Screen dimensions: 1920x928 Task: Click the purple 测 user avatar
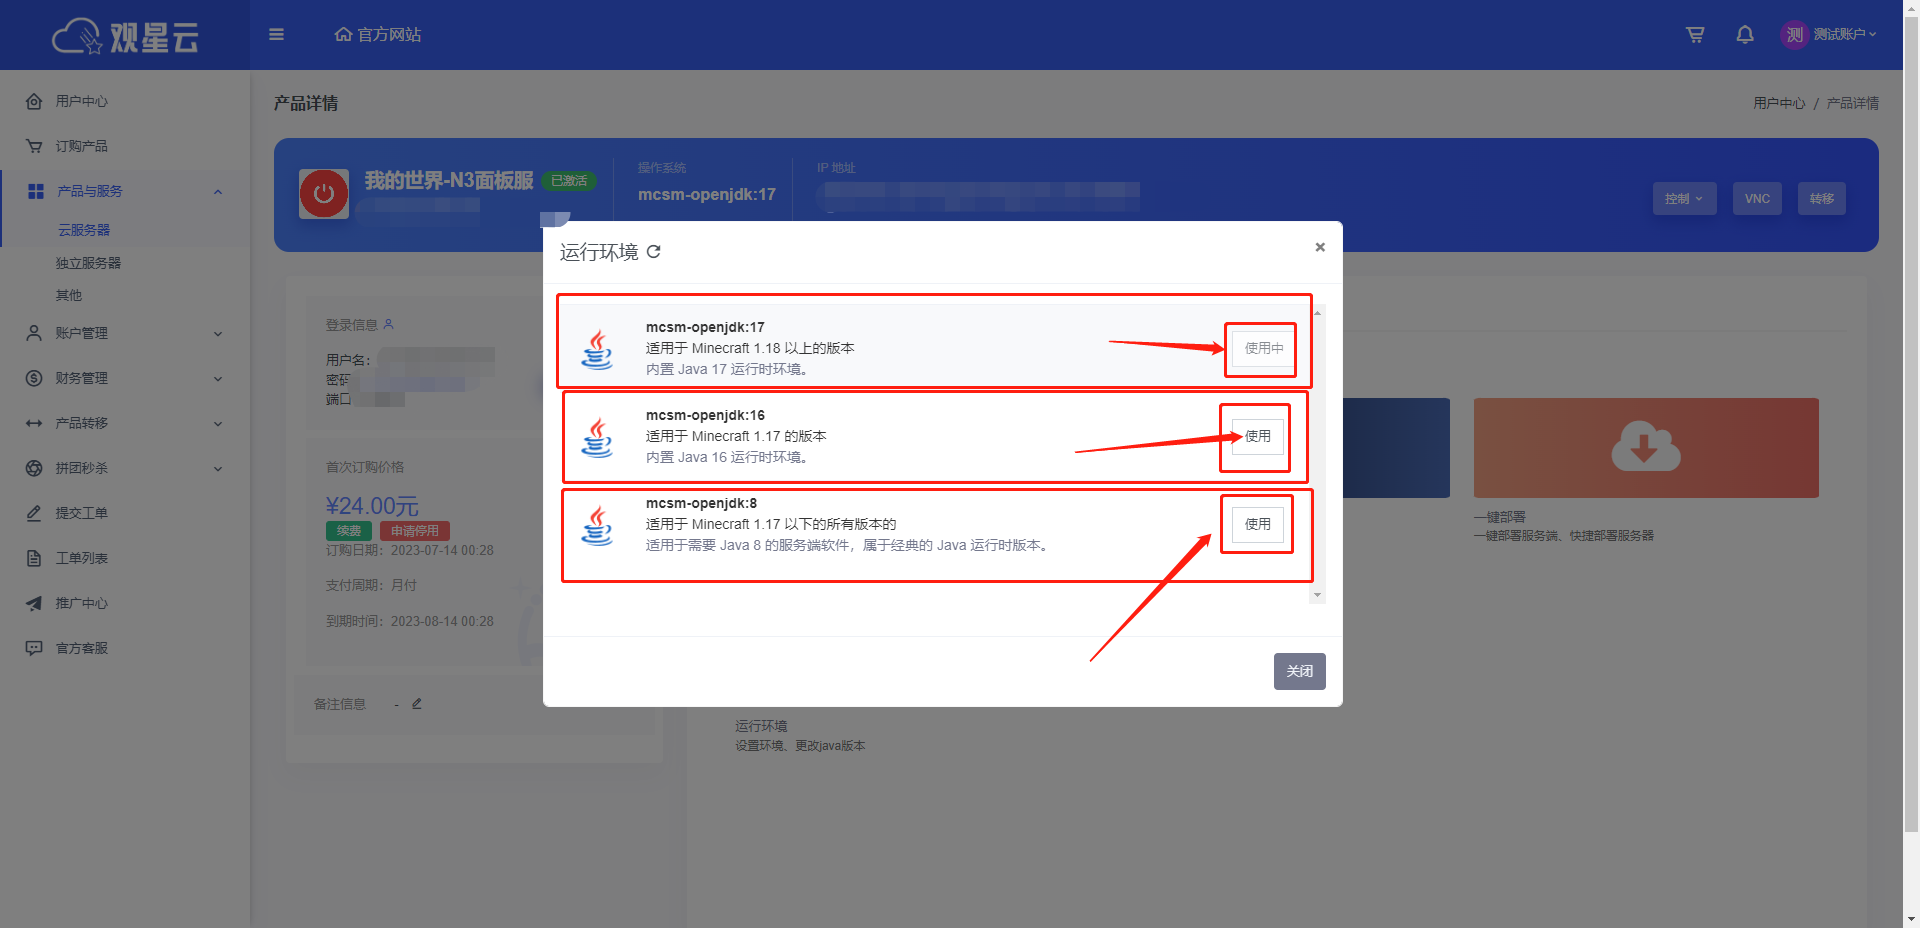click(1795, 34)
